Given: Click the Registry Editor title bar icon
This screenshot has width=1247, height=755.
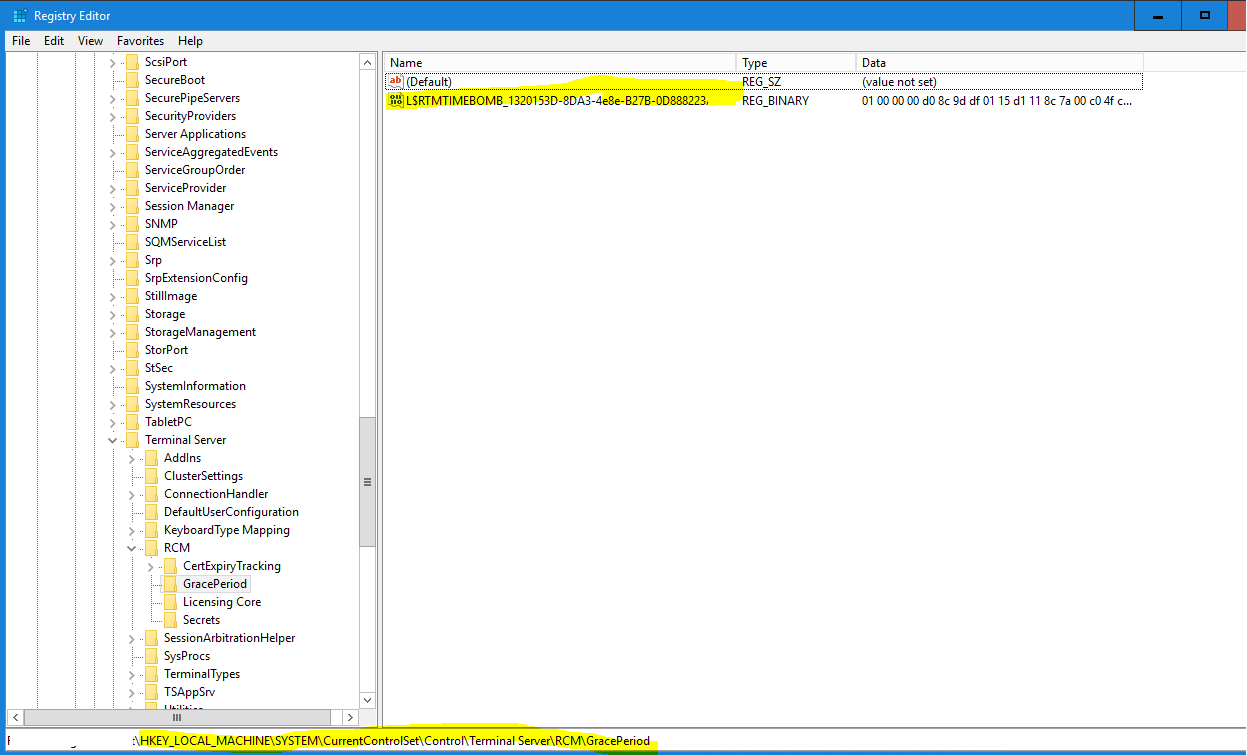Looking at the screenshot, I should [19, 16].
